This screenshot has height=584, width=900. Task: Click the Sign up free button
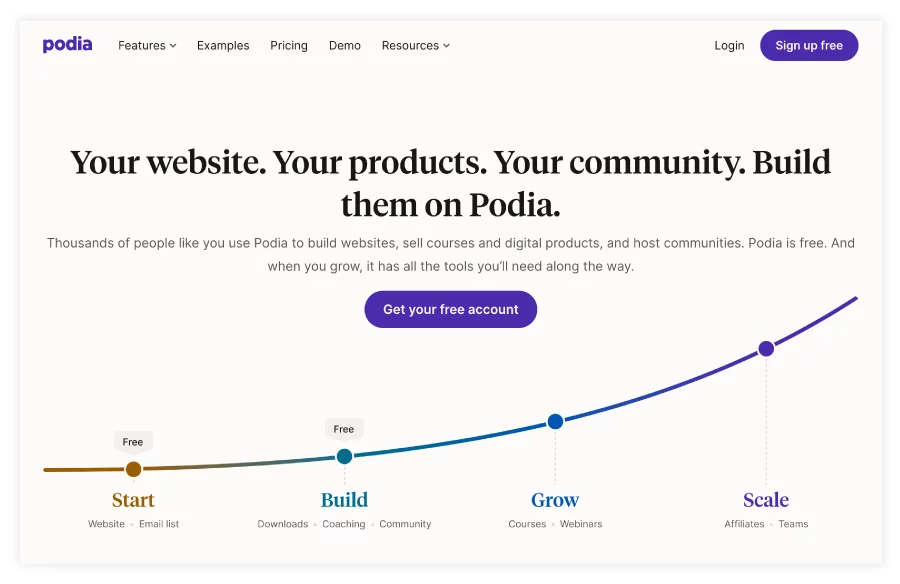click(809, 45)
